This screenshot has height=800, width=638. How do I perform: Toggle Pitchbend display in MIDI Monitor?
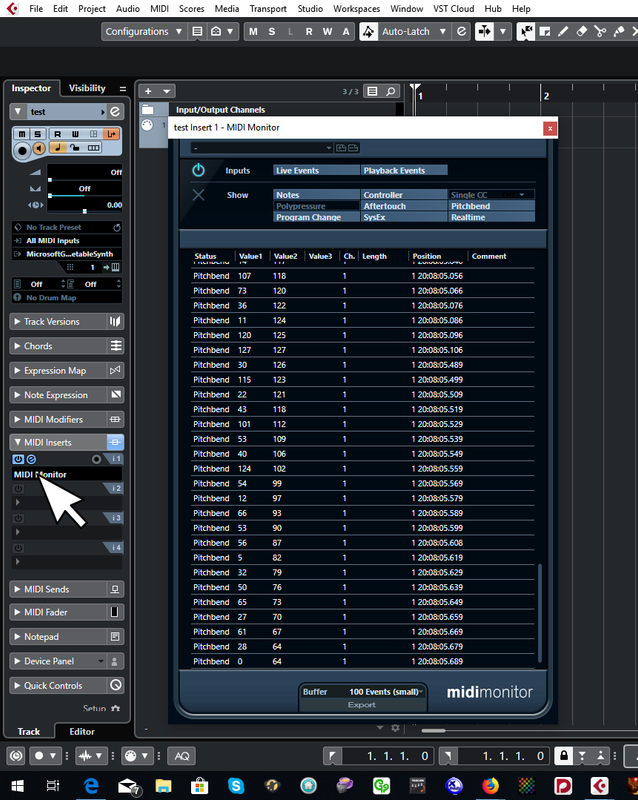click(x=492, y=206)
